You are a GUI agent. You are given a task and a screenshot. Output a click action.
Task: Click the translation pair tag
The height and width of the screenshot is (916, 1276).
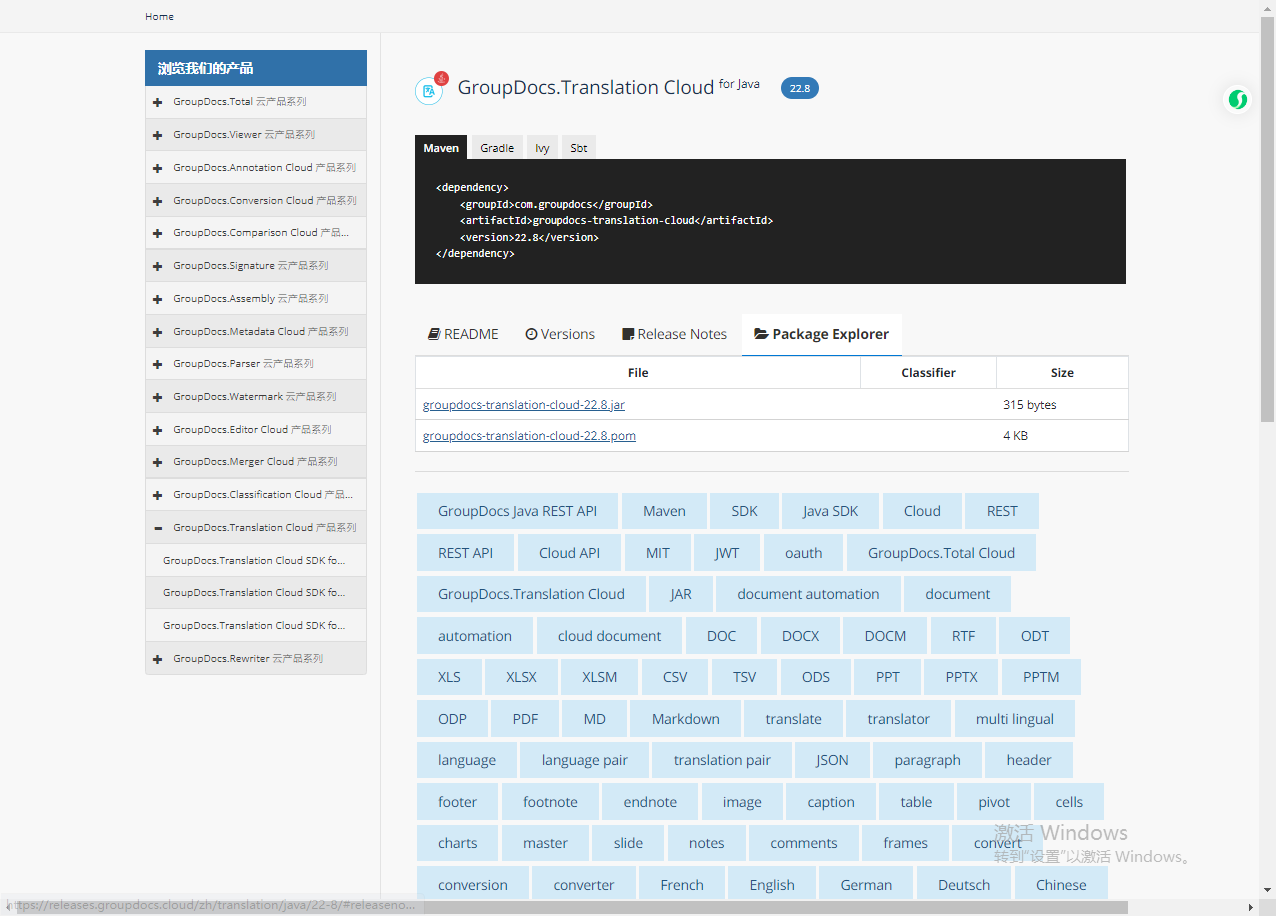(722, 760)
